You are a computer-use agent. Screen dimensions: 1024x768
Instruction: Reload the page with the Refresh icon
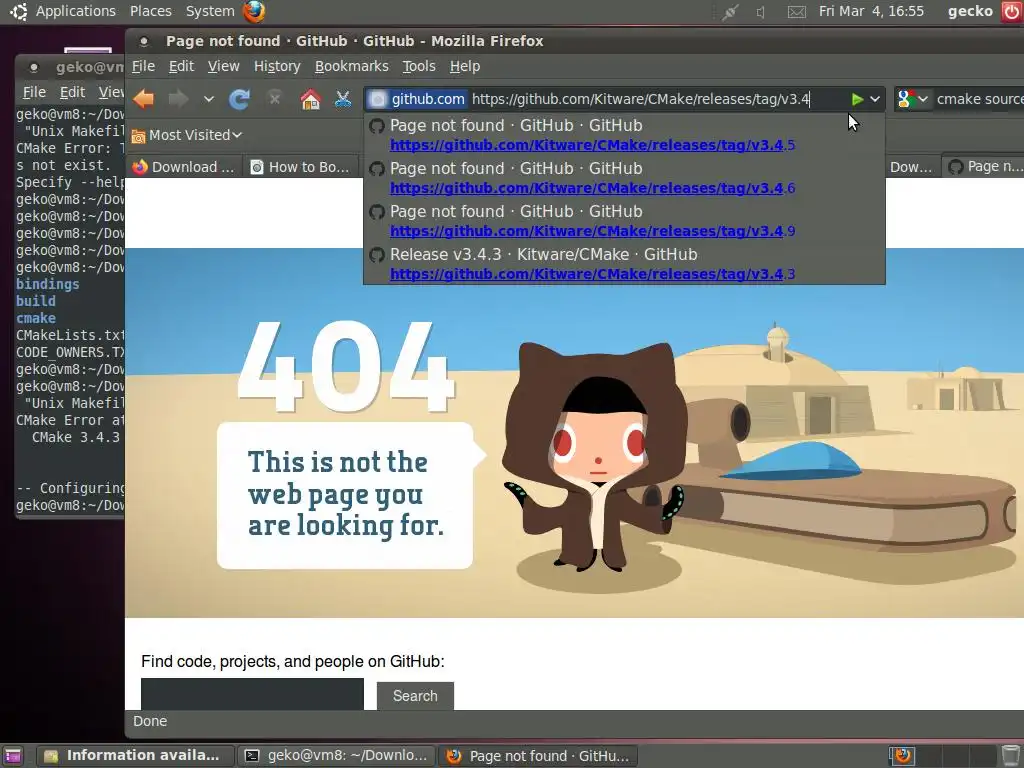tap(240, 99)
